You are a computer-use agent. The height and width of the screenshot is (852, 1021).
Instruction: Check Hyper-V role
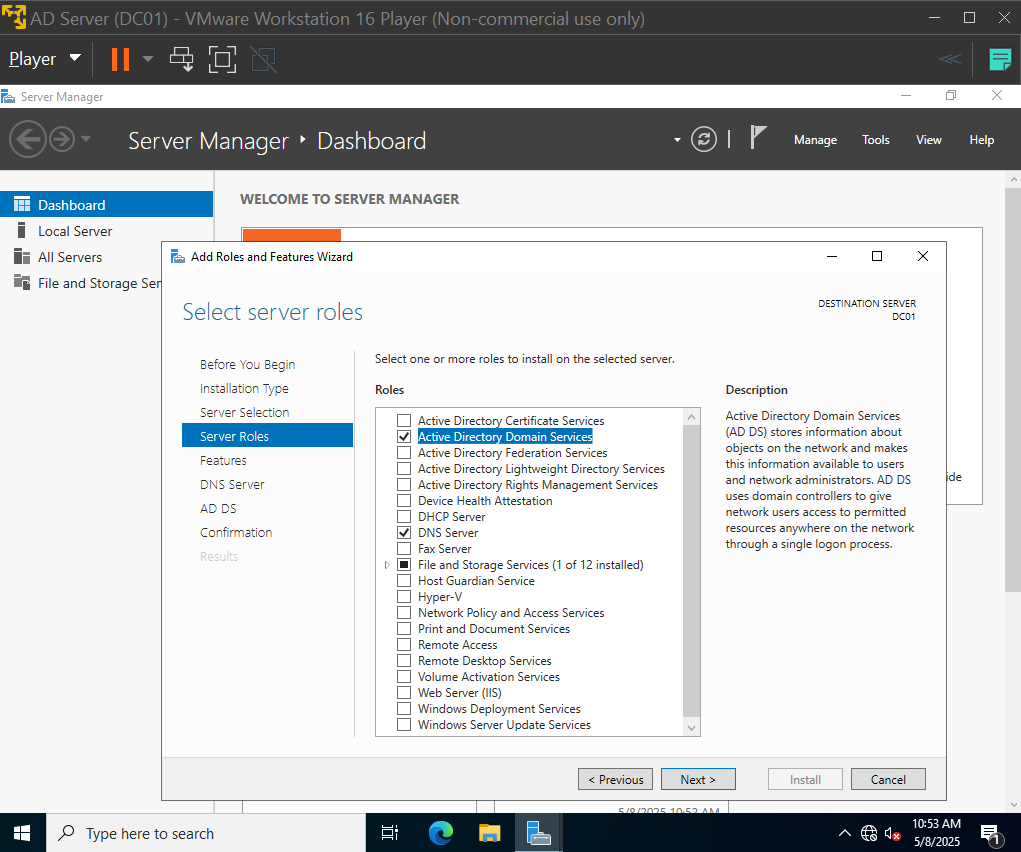click(x=404, y=597)
